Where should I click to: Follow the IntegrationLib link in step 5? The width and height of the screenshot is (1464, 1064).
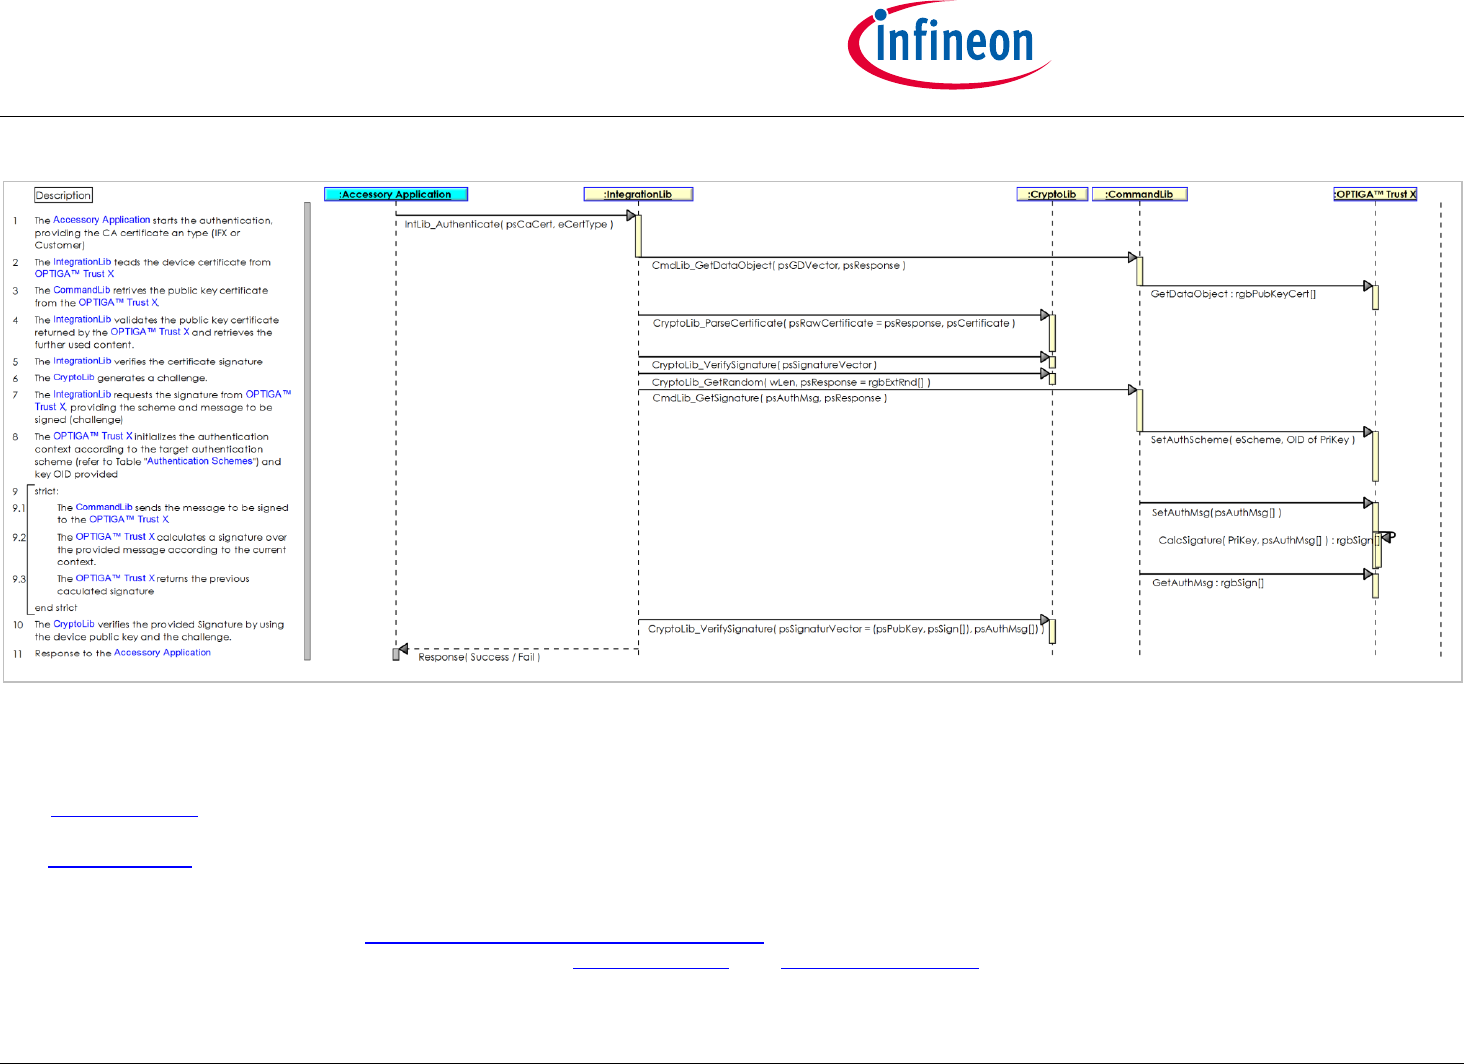coord(82,361)
